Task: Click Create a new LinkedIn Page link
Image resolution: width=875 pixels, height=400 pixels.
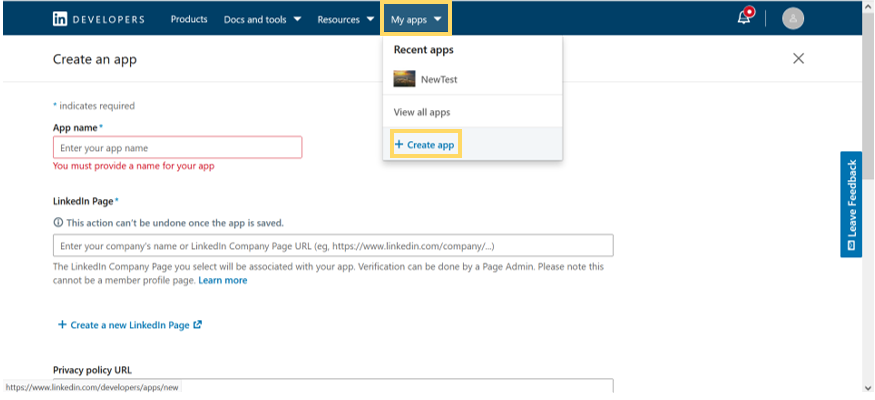Action: [x=130, y=325]
